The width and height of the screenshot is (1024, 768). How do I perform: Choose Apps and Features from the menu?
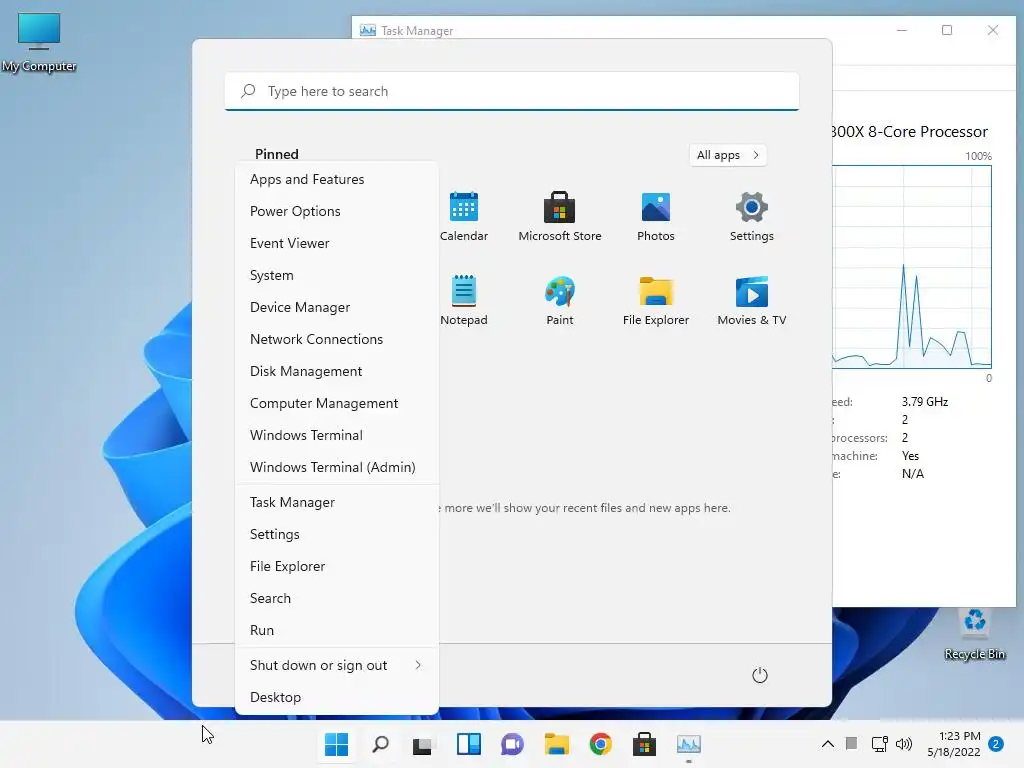336,179
